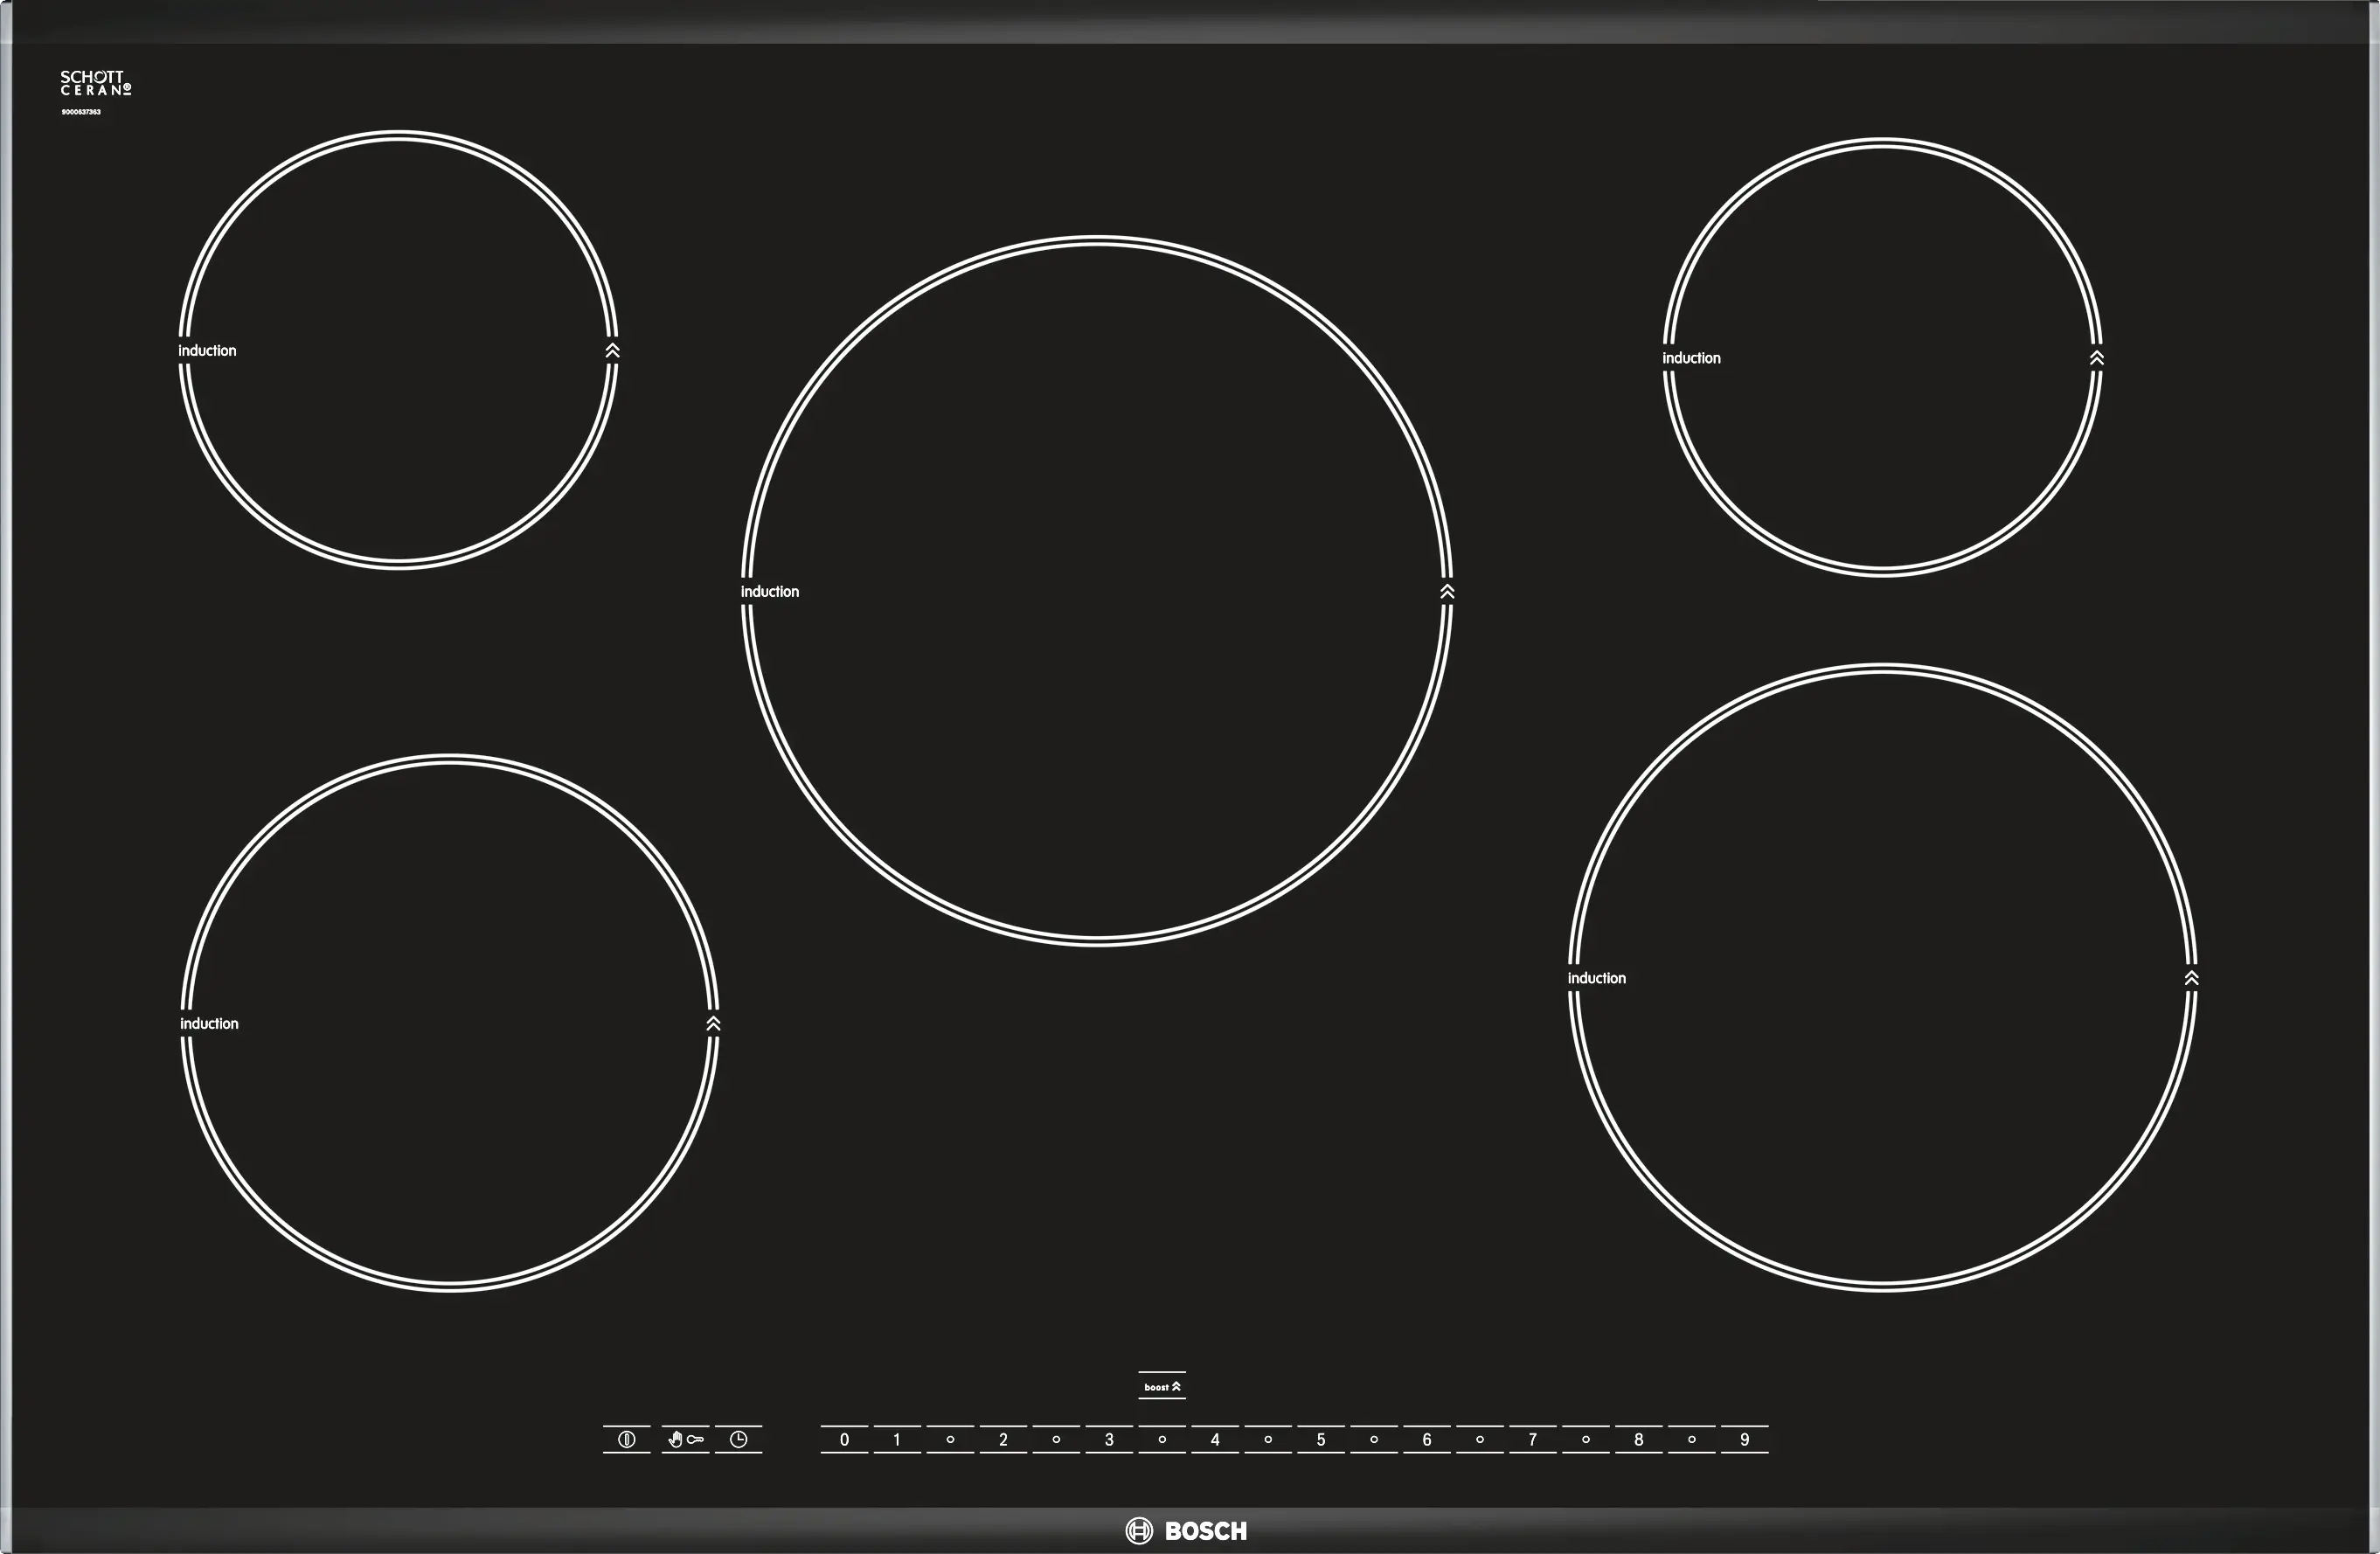Image resolution: width=2380 pixels, height=1554 pixels.
Task: Tap the half-step dot between 1 and 2
Action: (x=950, y=1439)
